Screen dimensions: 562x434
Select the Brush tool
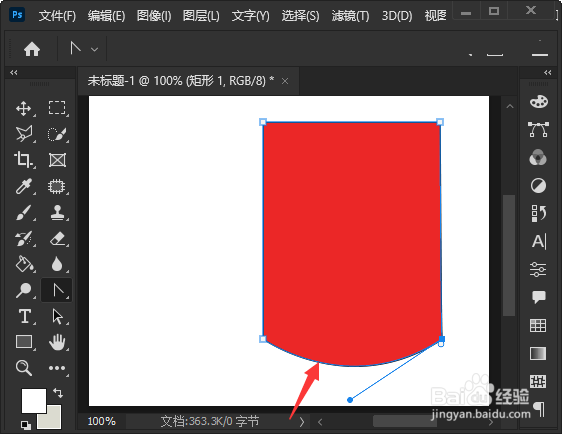pyautogui.click(x=24, y=213)
